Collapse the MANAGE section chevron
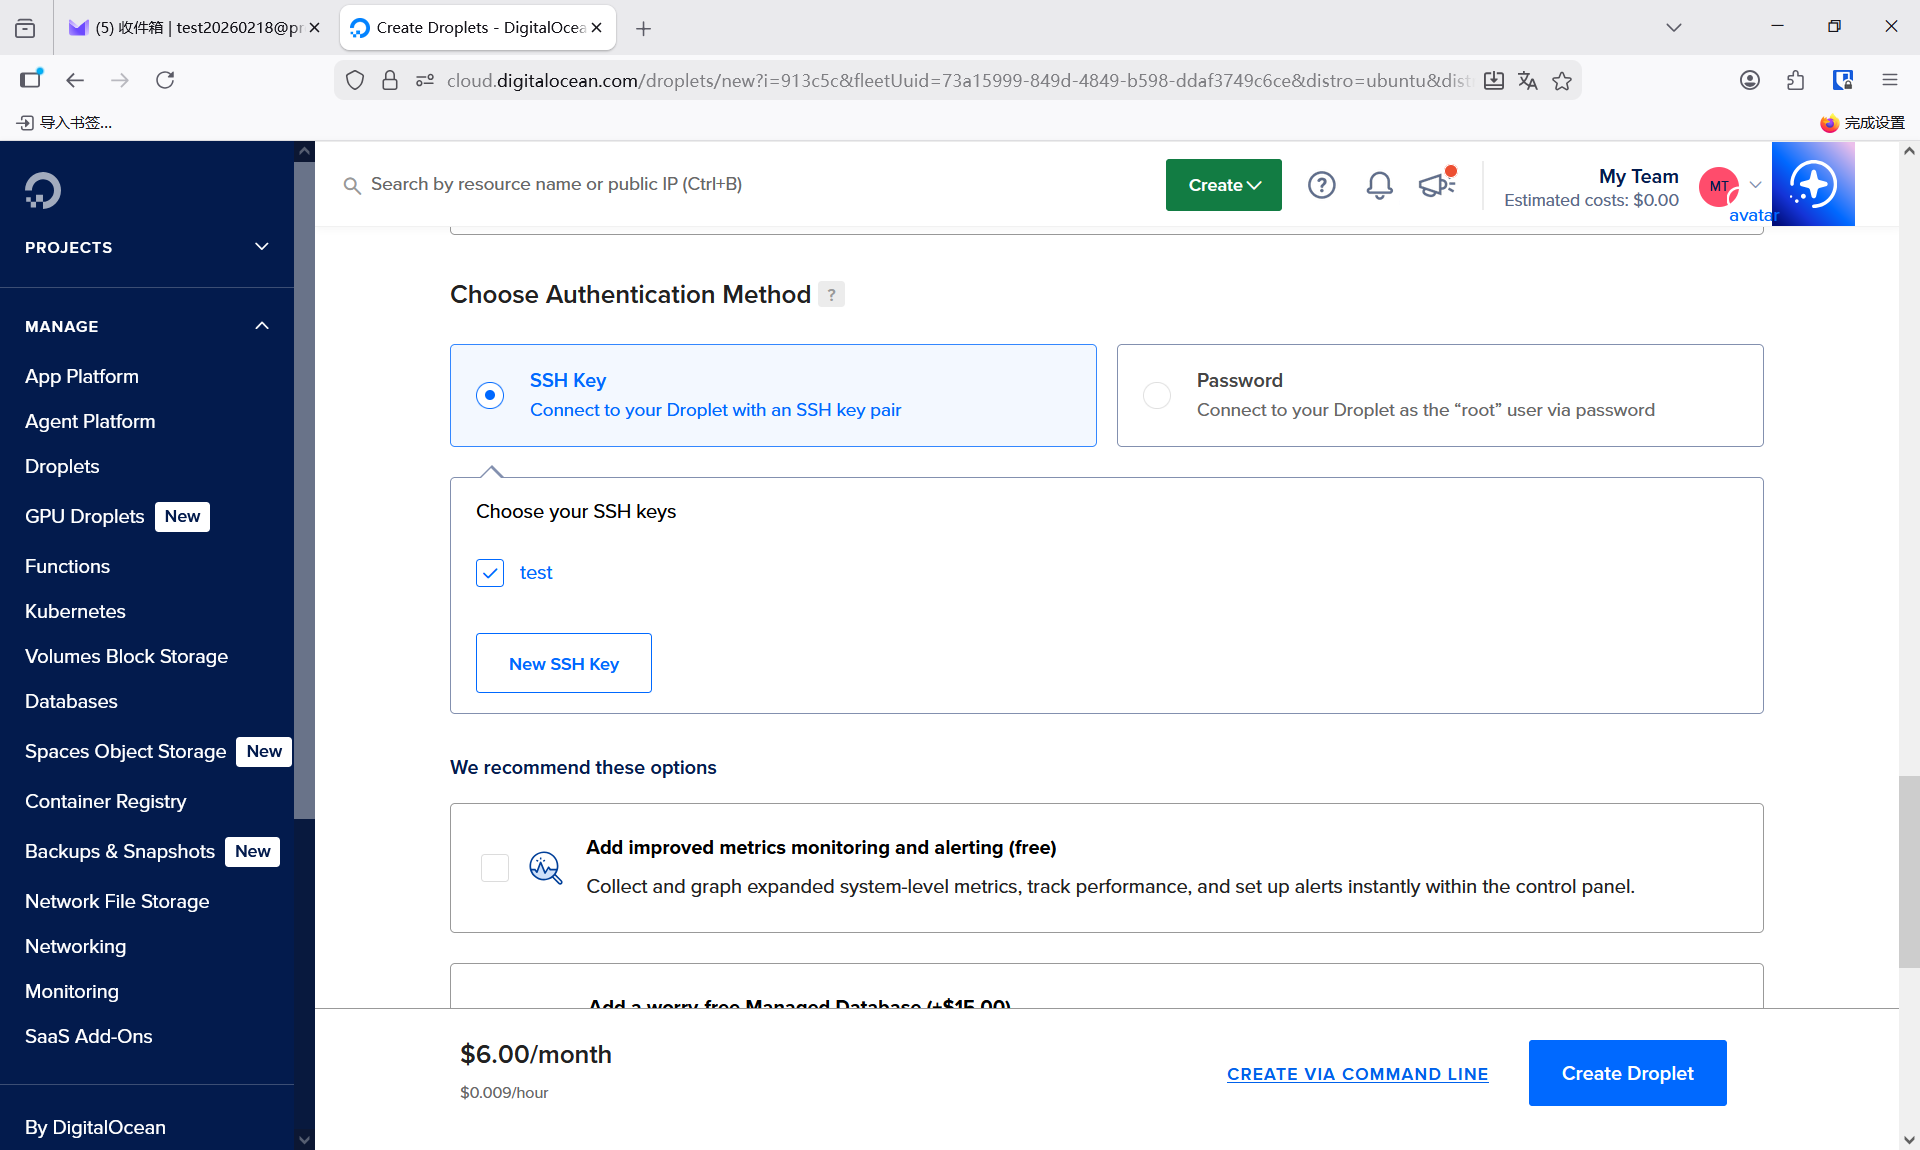Screen dimensions: 1920x1150 pyautogui.click(x=262, y=326)
